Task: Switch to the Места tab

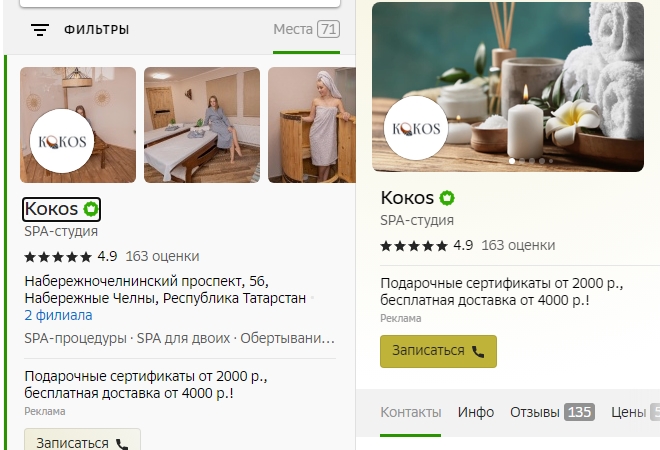Action: pyautogui.click(x=306, y=29)
